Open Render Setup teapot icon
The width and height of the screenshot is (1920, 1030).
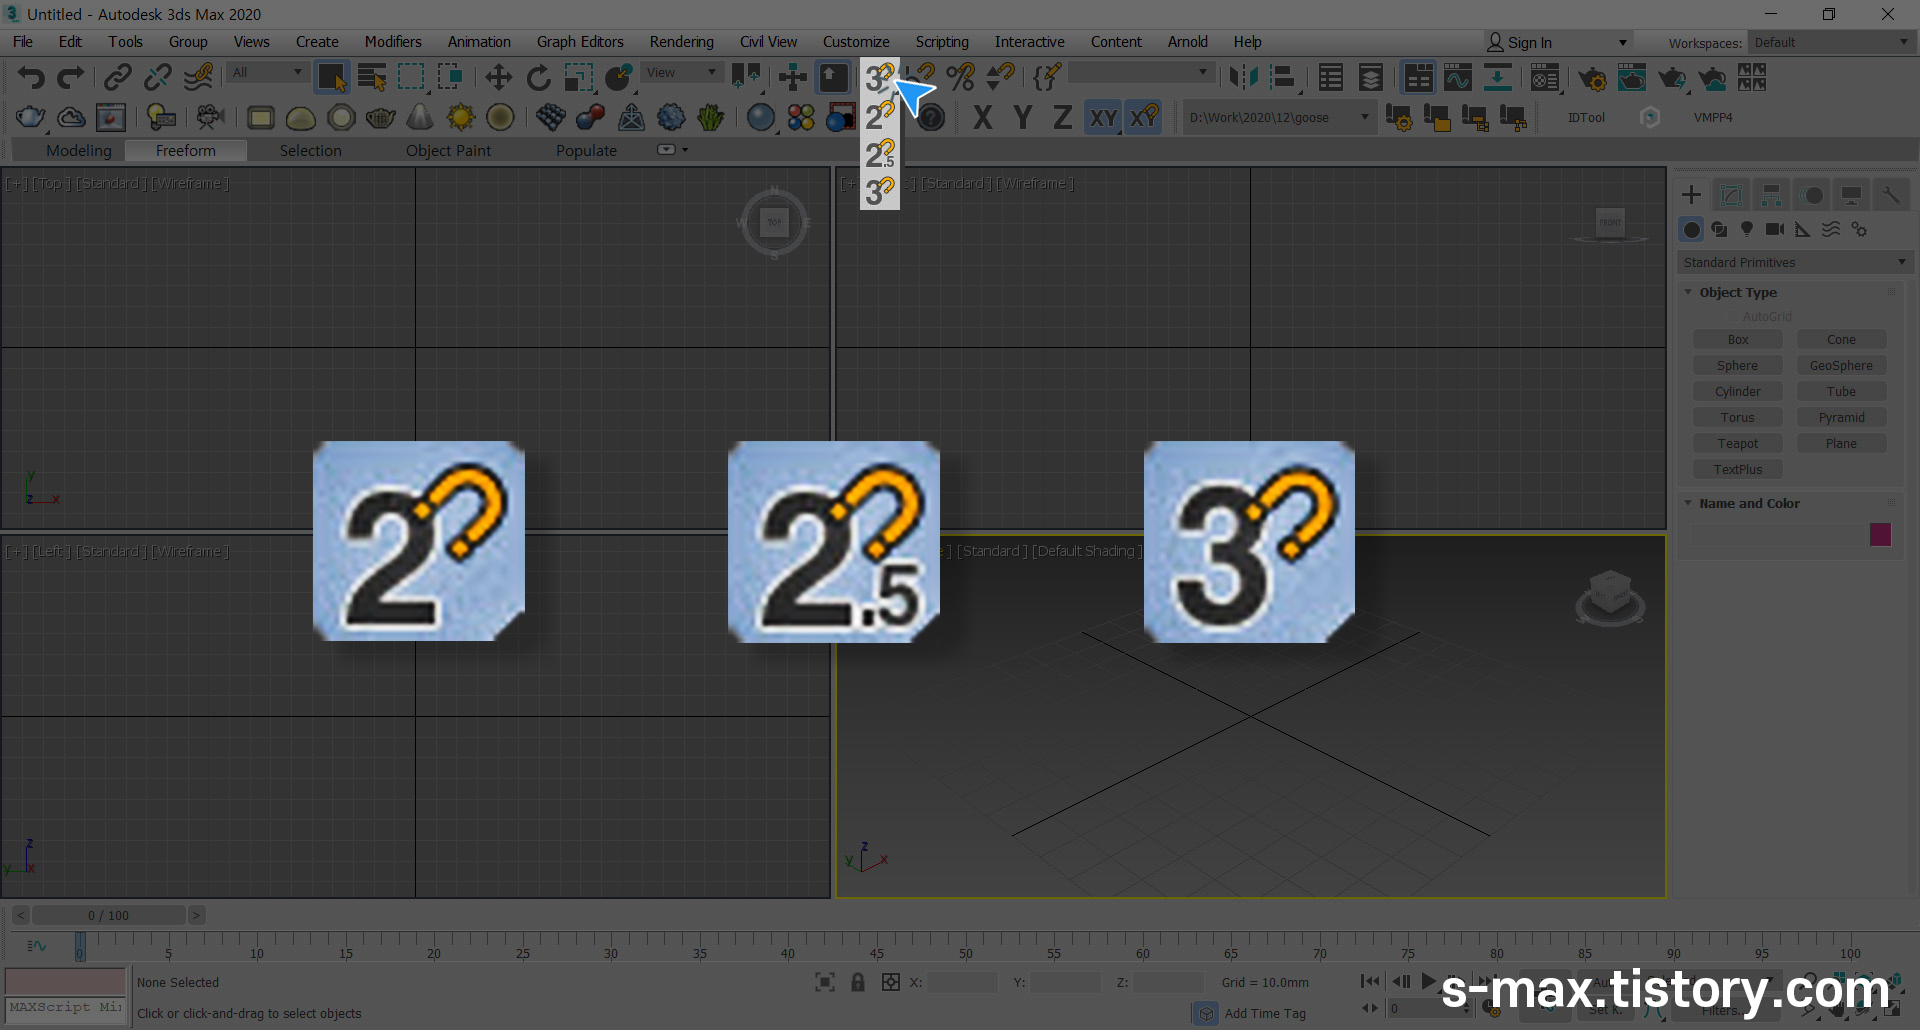click(1592, 77)
